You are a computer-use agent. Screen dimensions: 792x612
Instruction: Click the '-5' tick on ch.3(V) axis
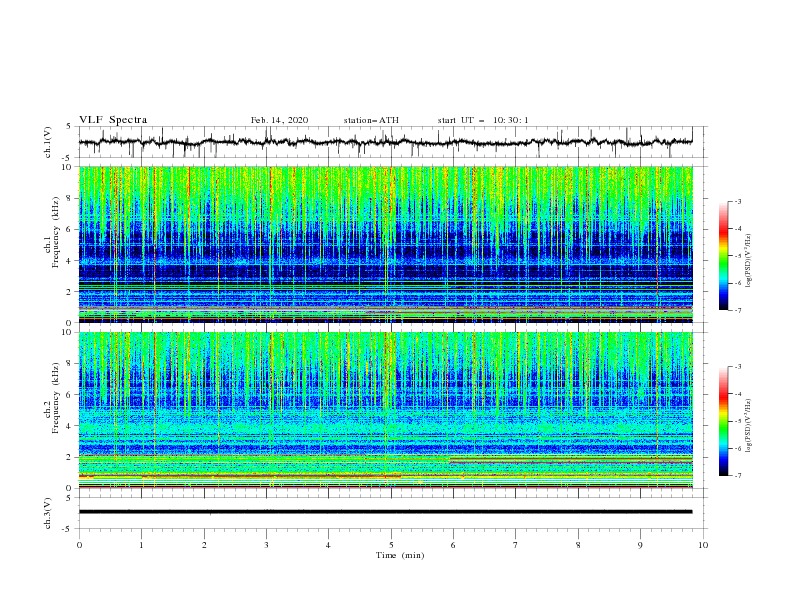[68, 530]
